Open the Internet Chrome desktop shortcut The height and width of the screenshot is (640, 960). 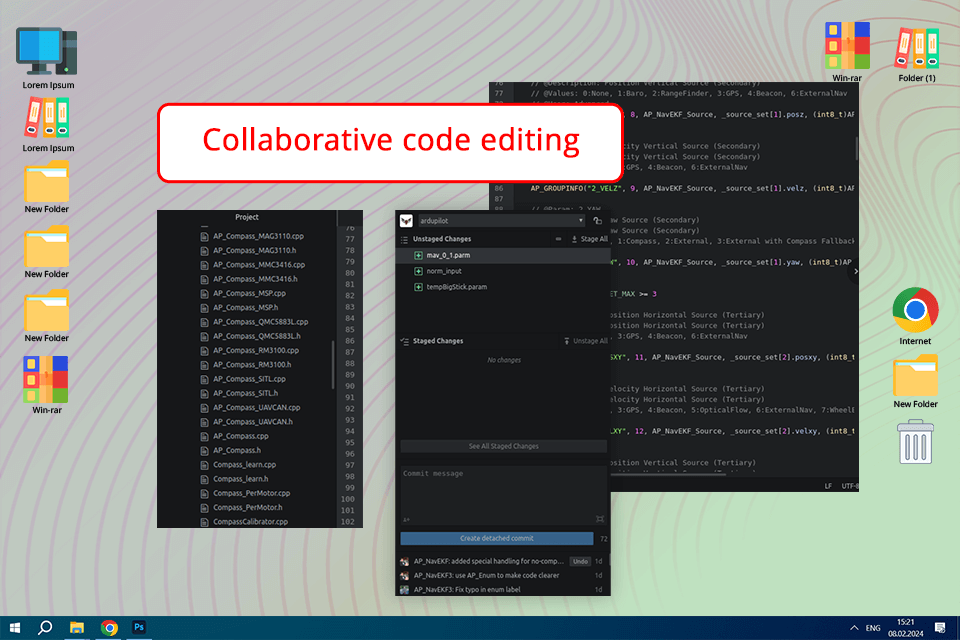pyautogui.click(x=915, y=316)
